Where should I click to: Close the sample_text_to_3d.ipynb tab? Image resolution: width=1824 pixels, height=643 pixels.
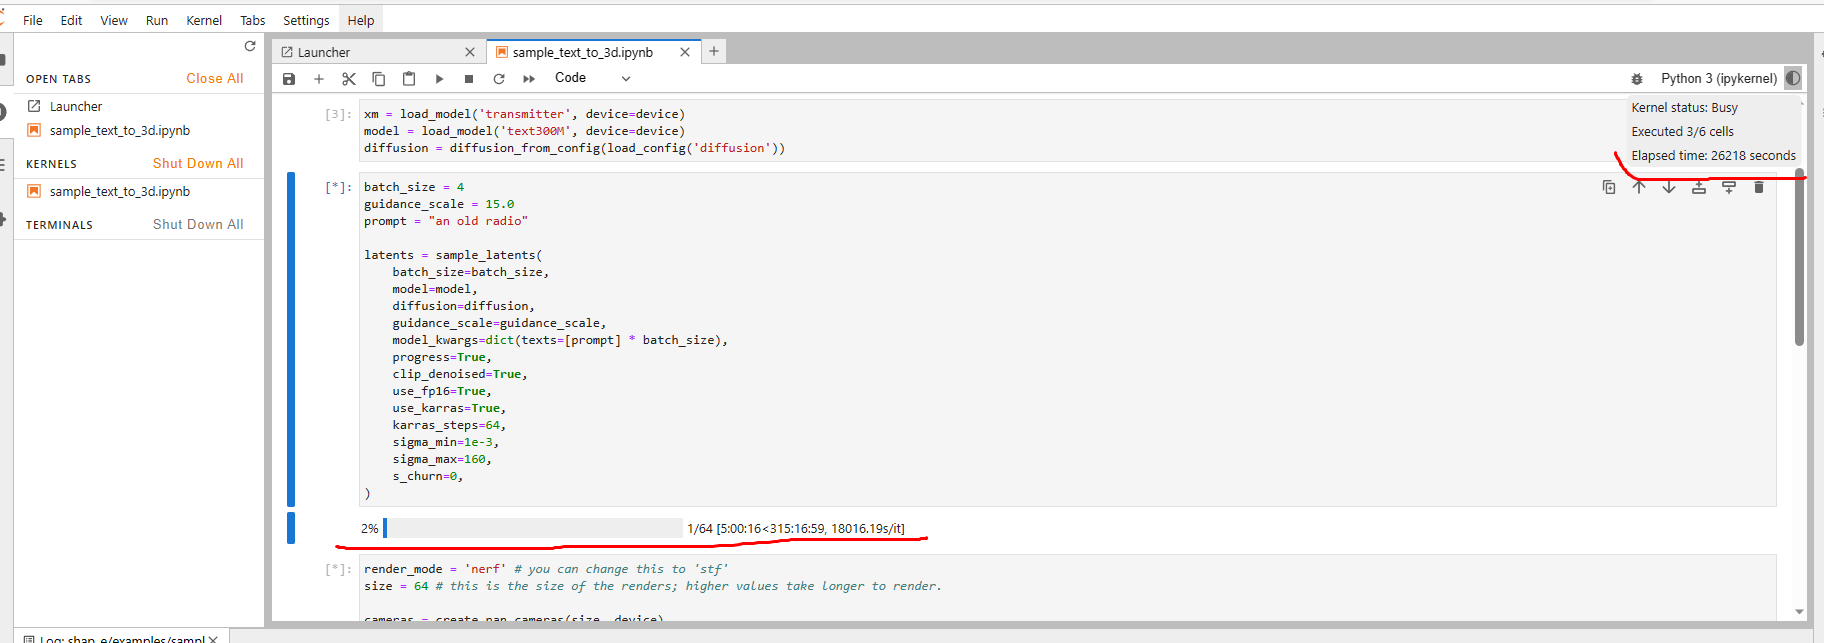pos(685,52)
